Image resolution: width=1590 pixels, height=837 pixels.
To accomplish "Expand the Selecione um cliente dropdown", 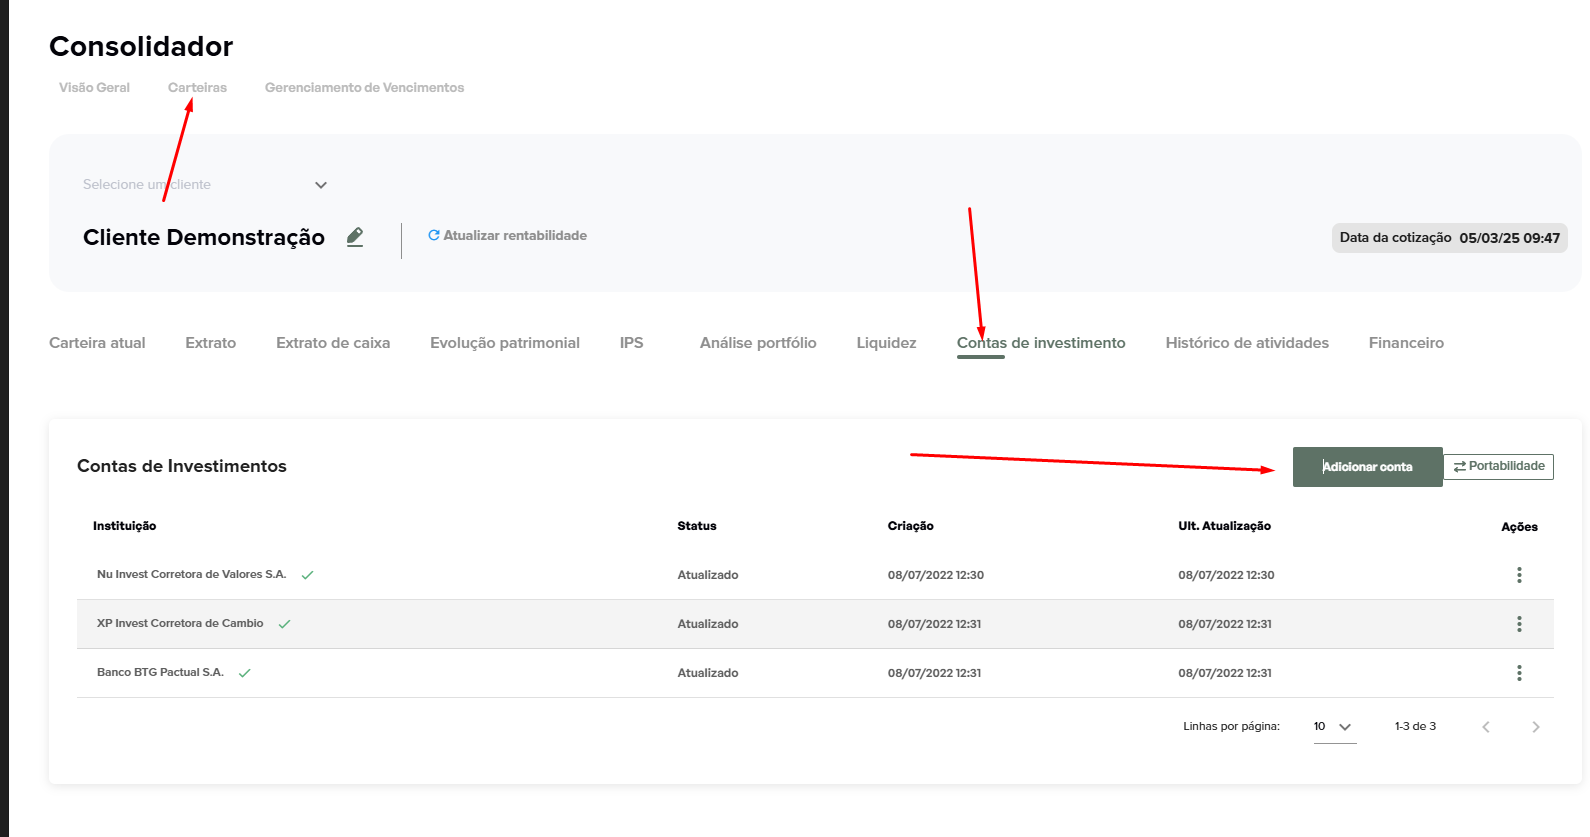I will pyautogui.click(x=320, y=185).
